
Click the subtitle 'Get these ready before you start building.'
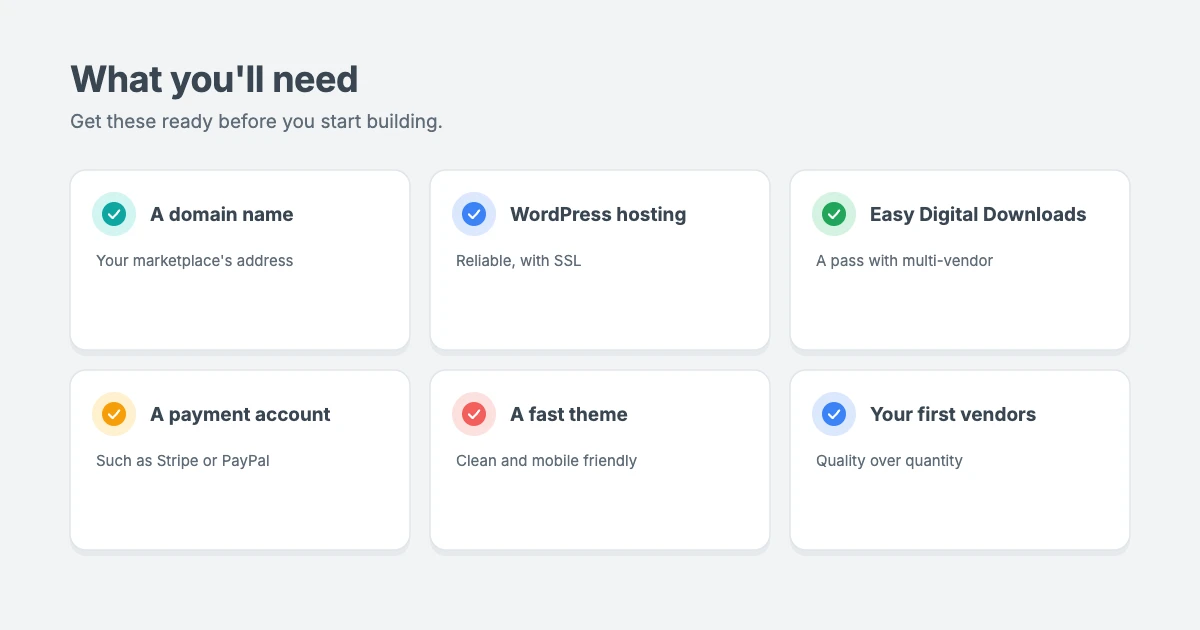click(256, 122)
